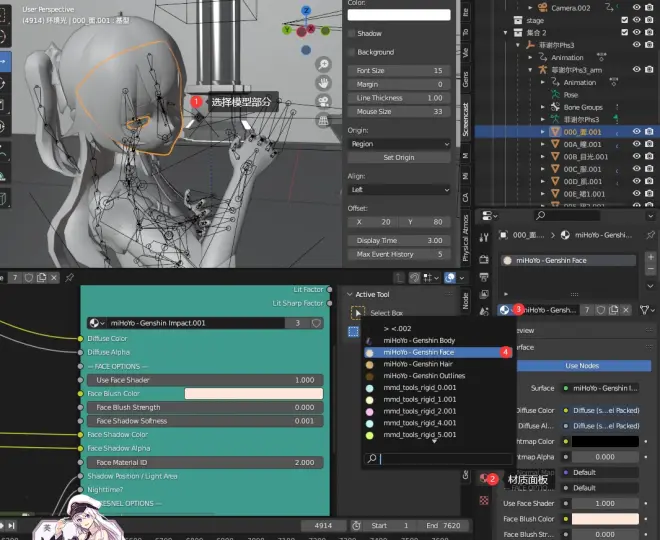This screenshot has width=660, height=540.
Task: Click the minus button to remove material slot
Action: point(650,269)
